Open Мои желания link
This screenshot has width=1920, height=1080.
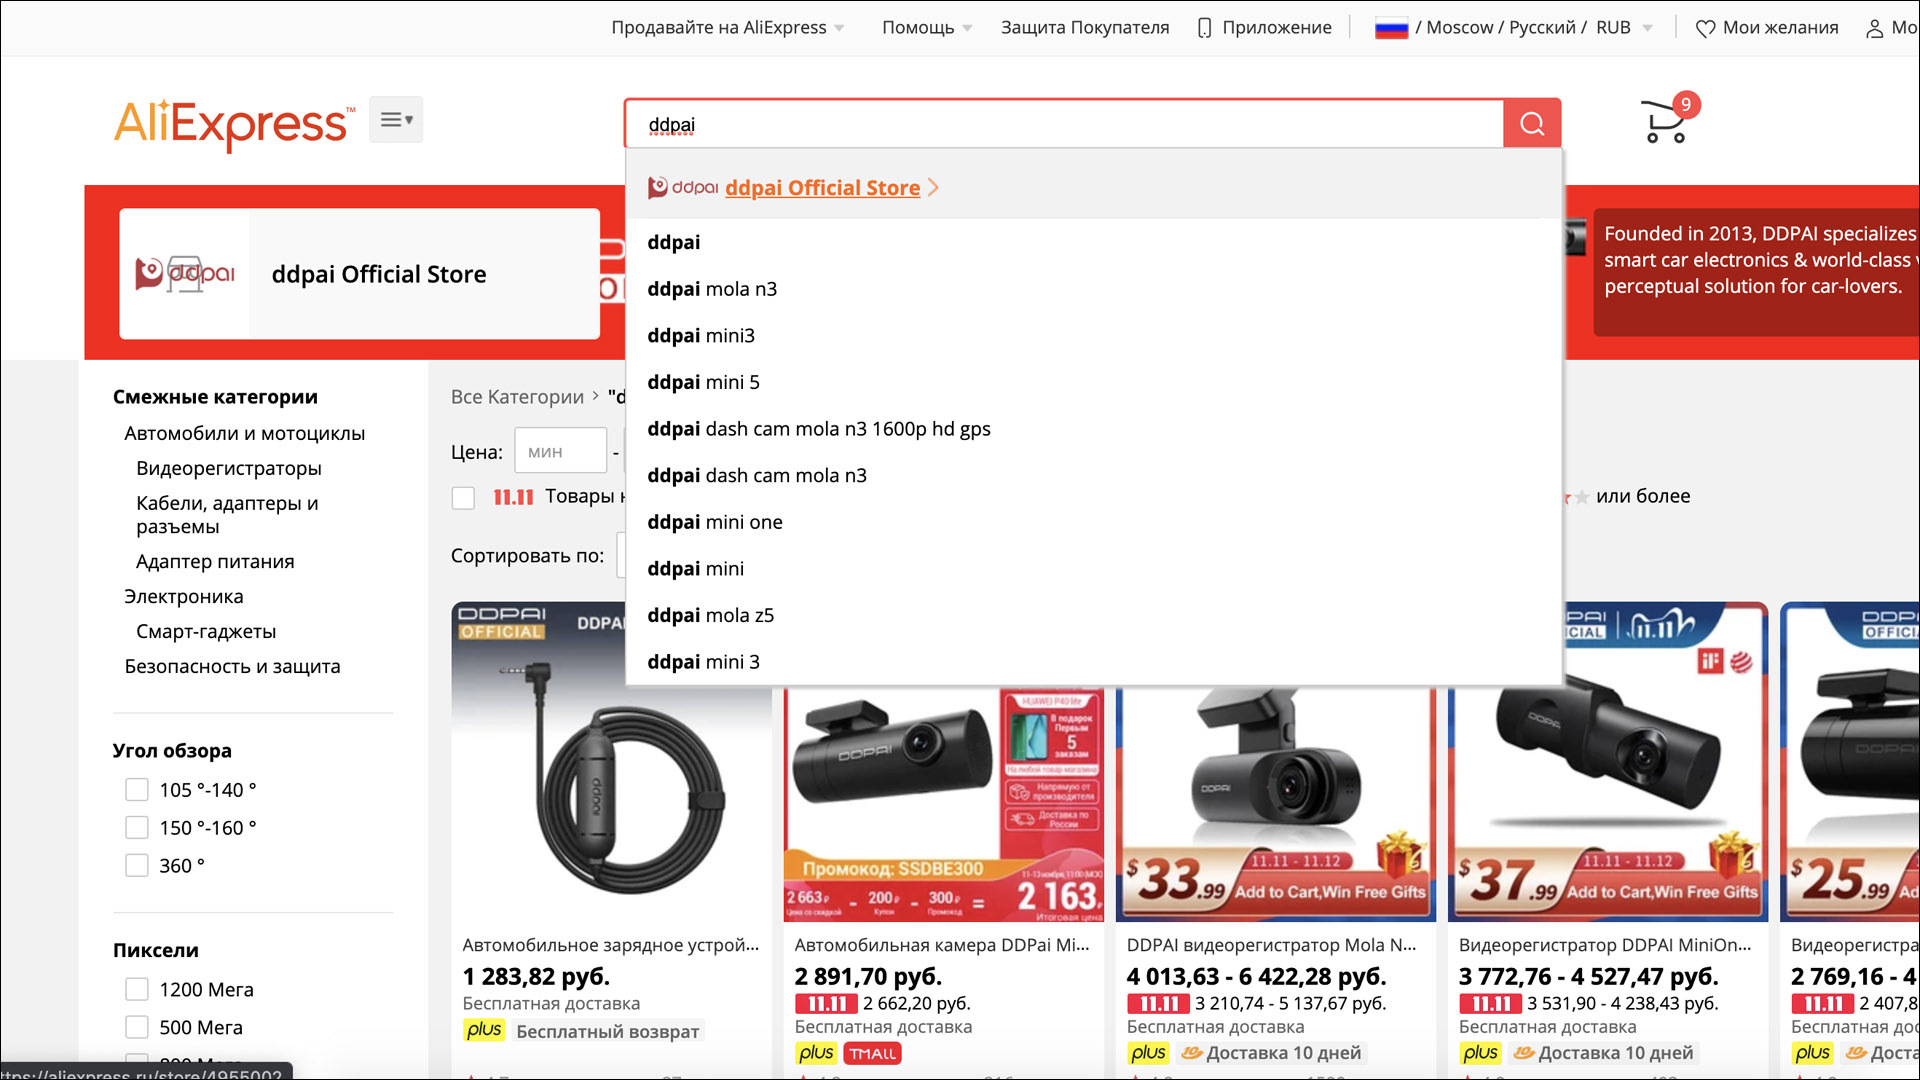[x=1780, y=28]
